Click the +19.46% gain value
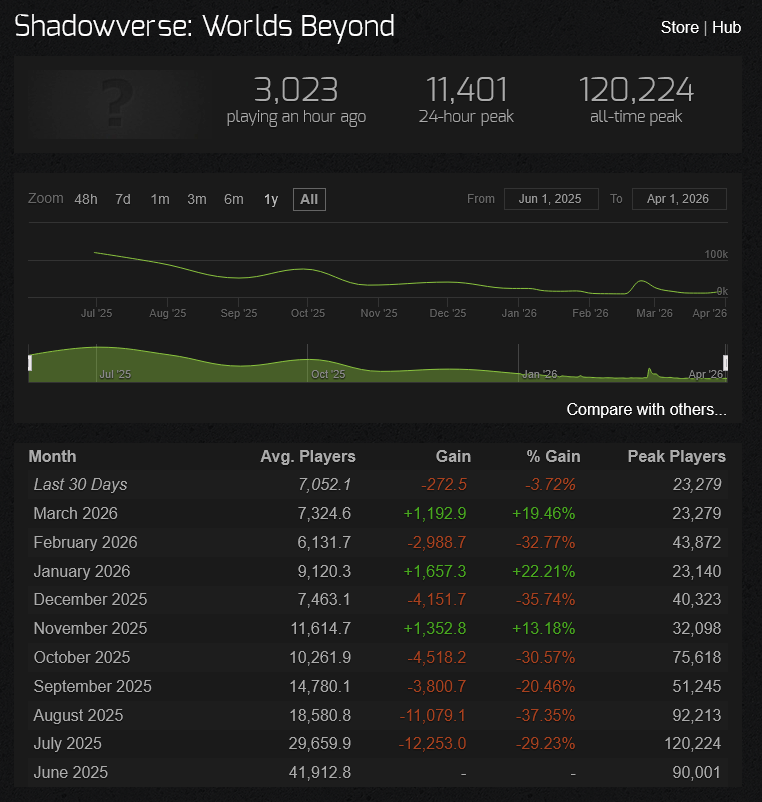Viewport: 762px width, 802px height. click(x=544, y=513)
